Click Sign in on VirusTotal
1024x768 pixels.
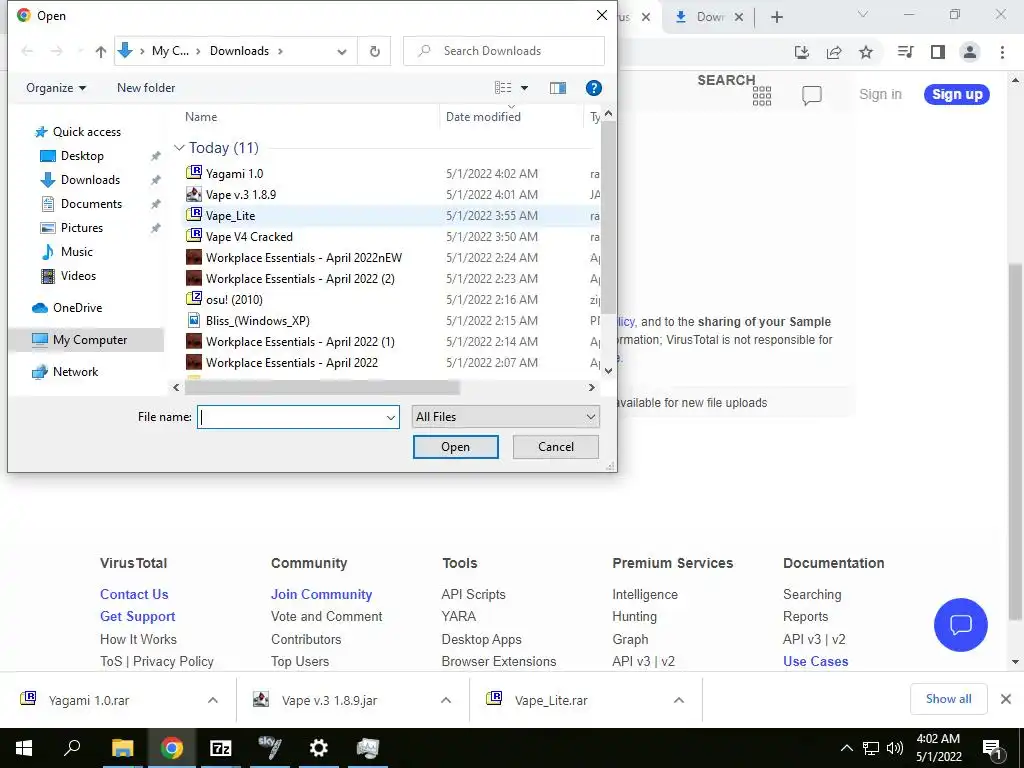[880, 95]
